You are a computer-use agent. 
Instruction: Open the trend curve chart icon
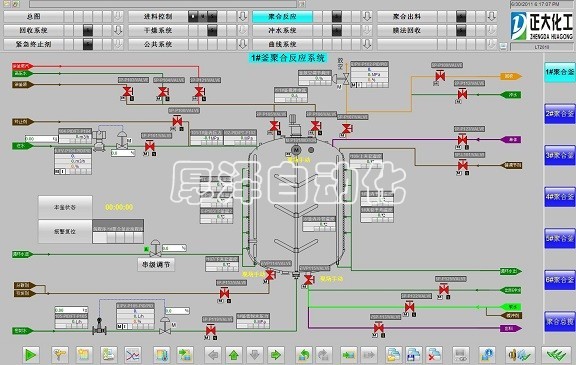tap(133, 355)
